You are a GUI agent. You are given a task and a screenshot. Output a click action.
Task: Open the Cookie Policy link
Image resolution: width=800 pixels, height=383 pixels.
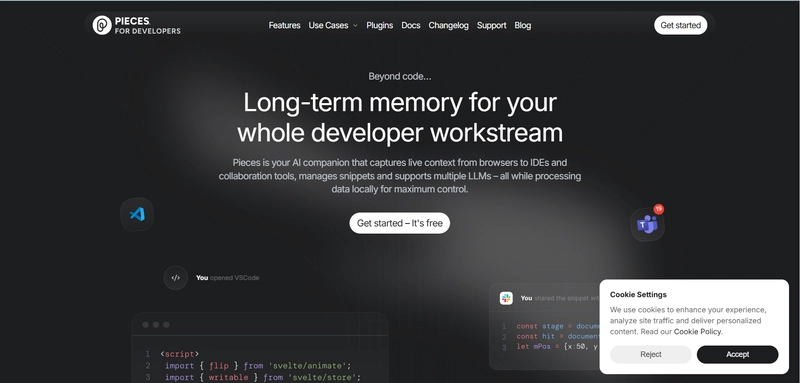pyautogui.click(x=697, y=331)
